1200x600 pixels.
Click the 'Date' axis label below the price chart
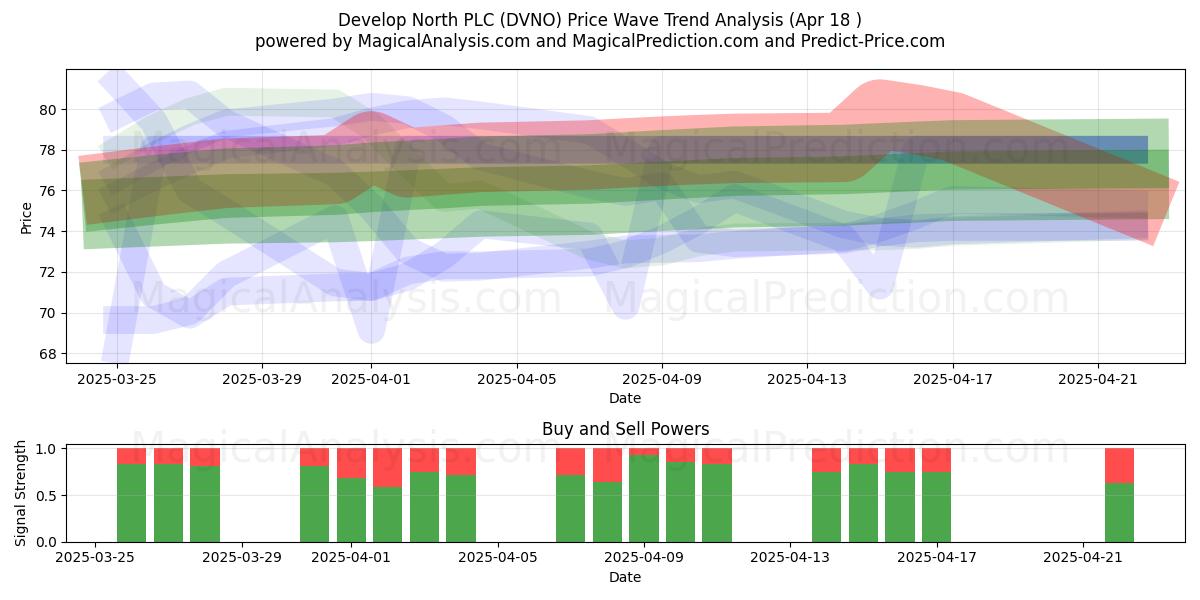(625, 398)
